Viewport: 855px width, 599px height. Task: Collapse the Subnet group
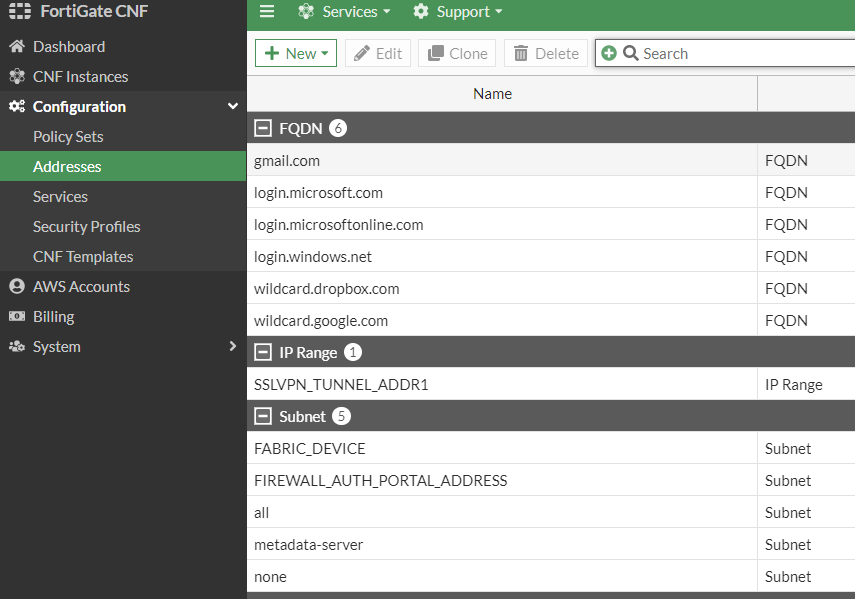click(x=263, y=416)
